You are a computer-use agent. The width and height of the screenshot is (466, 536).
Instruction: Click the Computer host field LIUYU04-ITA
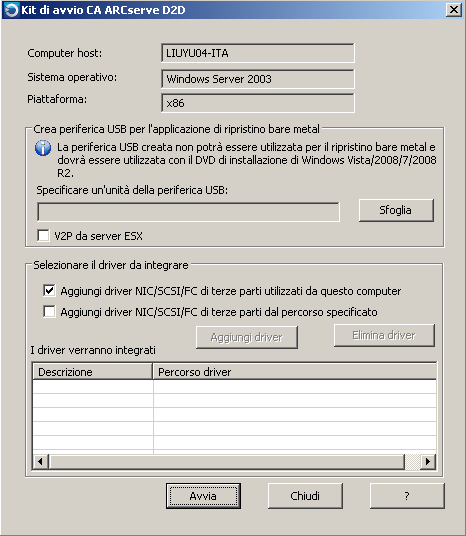pyautogui.click(x=258, y=53)
